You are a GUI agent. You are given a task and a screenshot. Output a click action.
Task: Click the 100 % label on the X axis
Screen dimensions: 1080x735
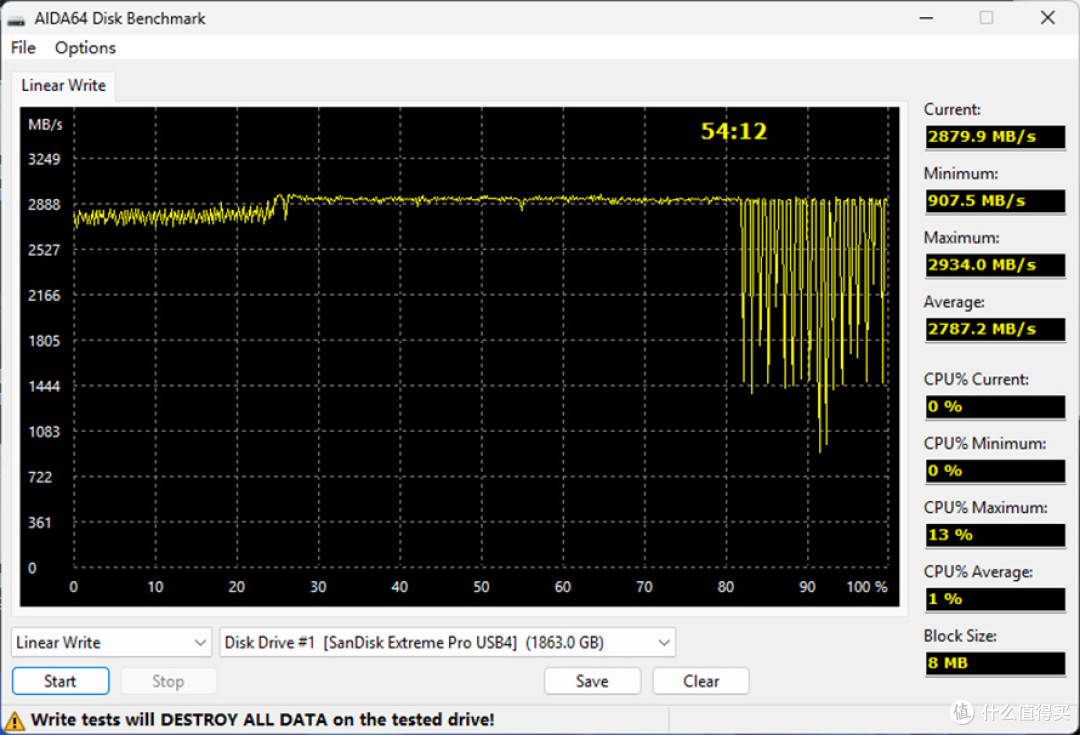pos(867,587)
